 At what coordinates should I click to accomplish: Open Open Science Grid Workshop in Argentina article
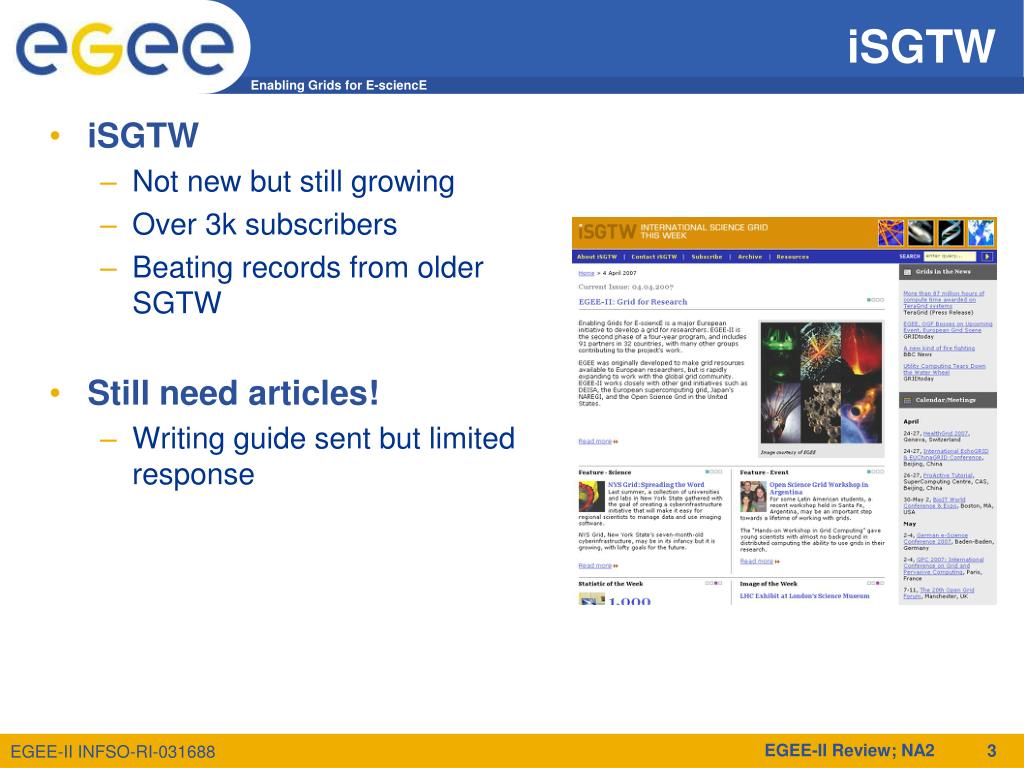tap(819, 488)
